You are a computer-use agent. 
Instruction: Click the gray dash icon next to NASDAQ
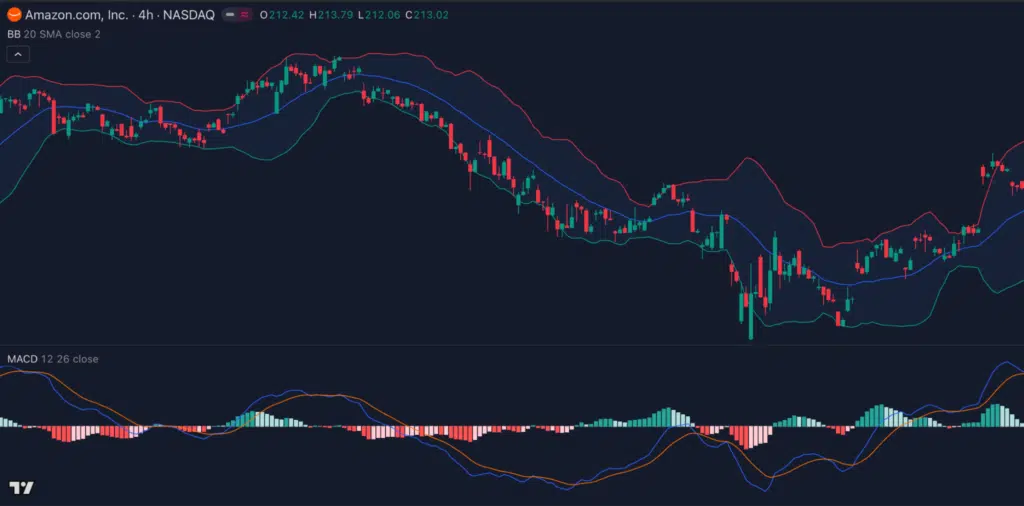click(x=230, y=15)
